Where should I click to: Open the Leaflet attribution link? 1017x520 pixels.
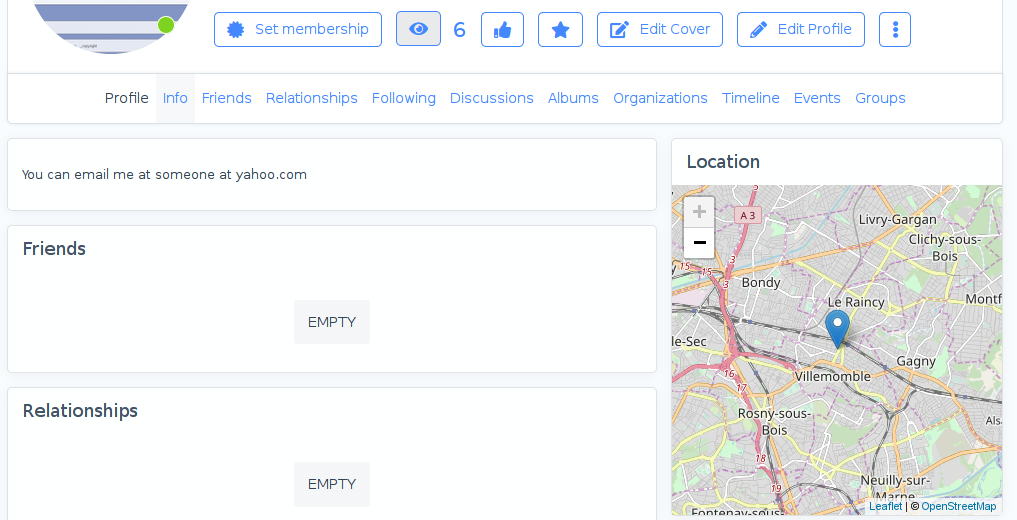click(x=885, y=506)
